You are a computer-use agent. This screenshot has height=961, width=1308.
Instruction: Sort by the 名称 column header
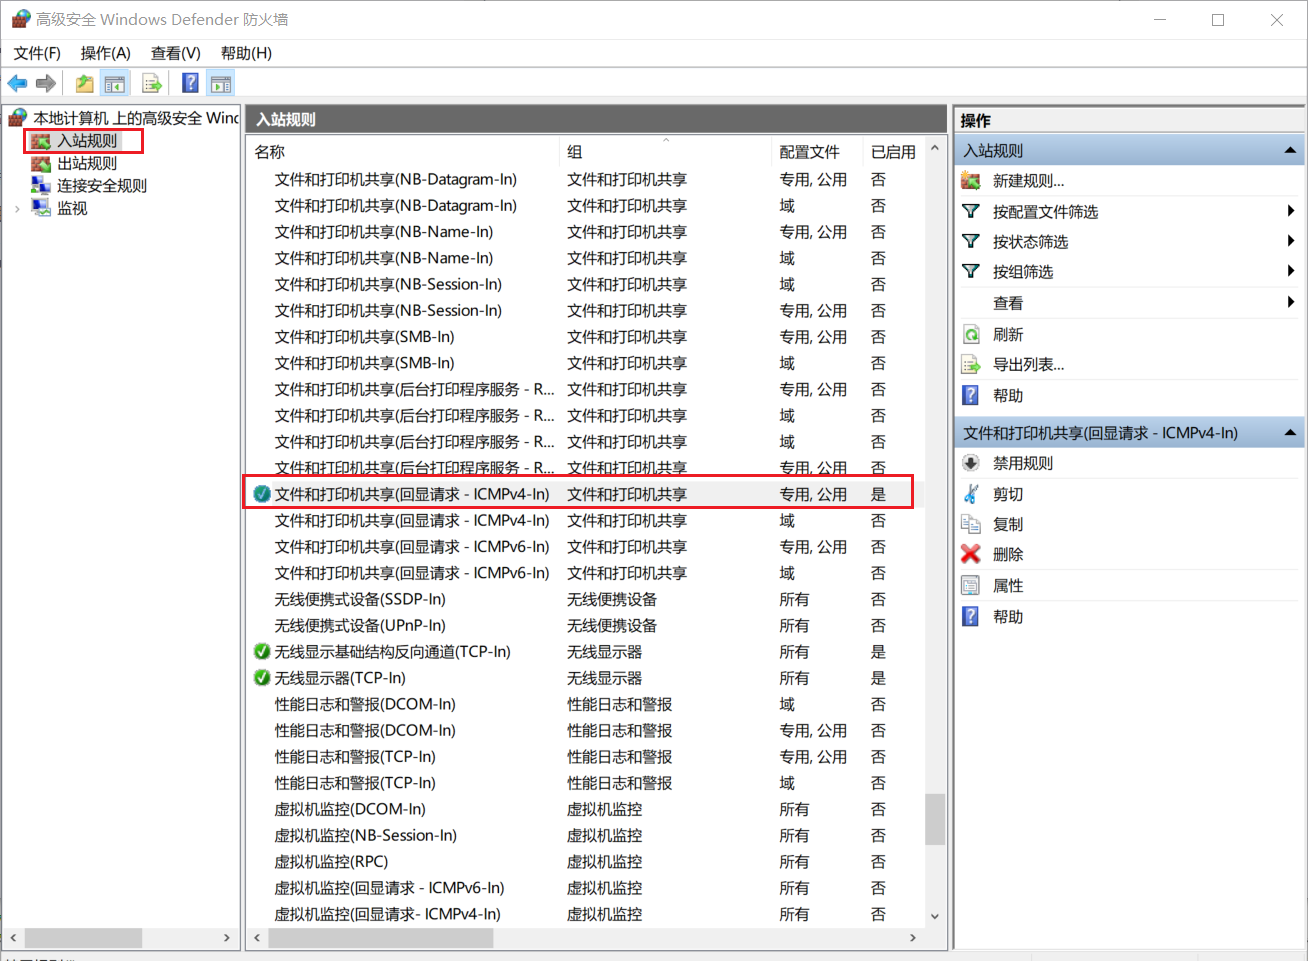[x=403, y=152]
